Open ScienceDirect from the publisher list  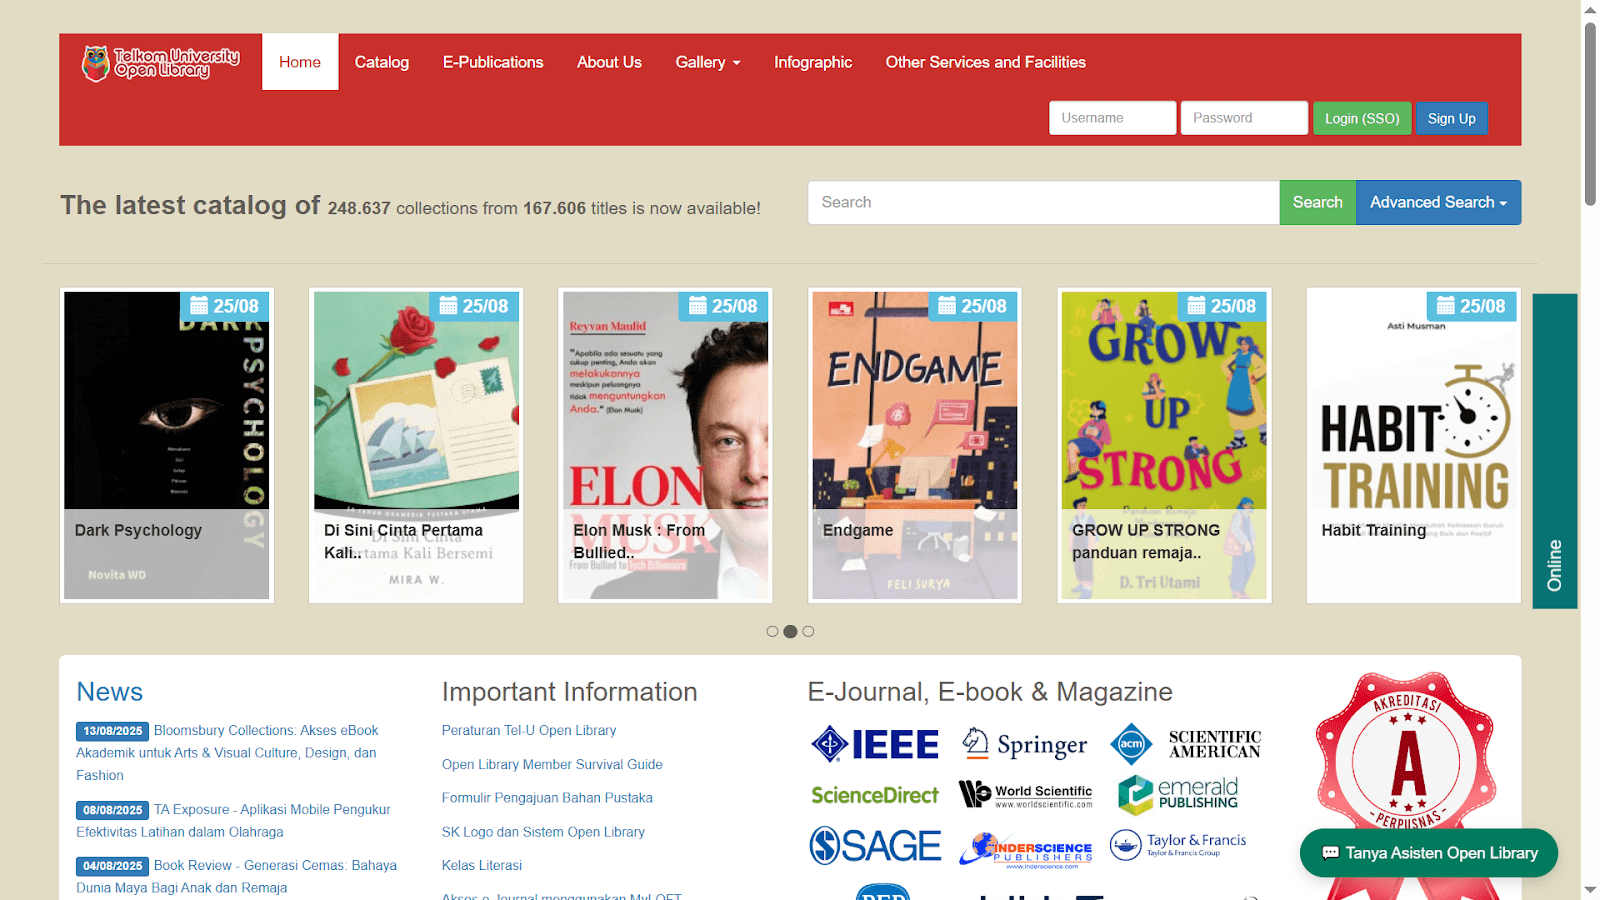875,794
